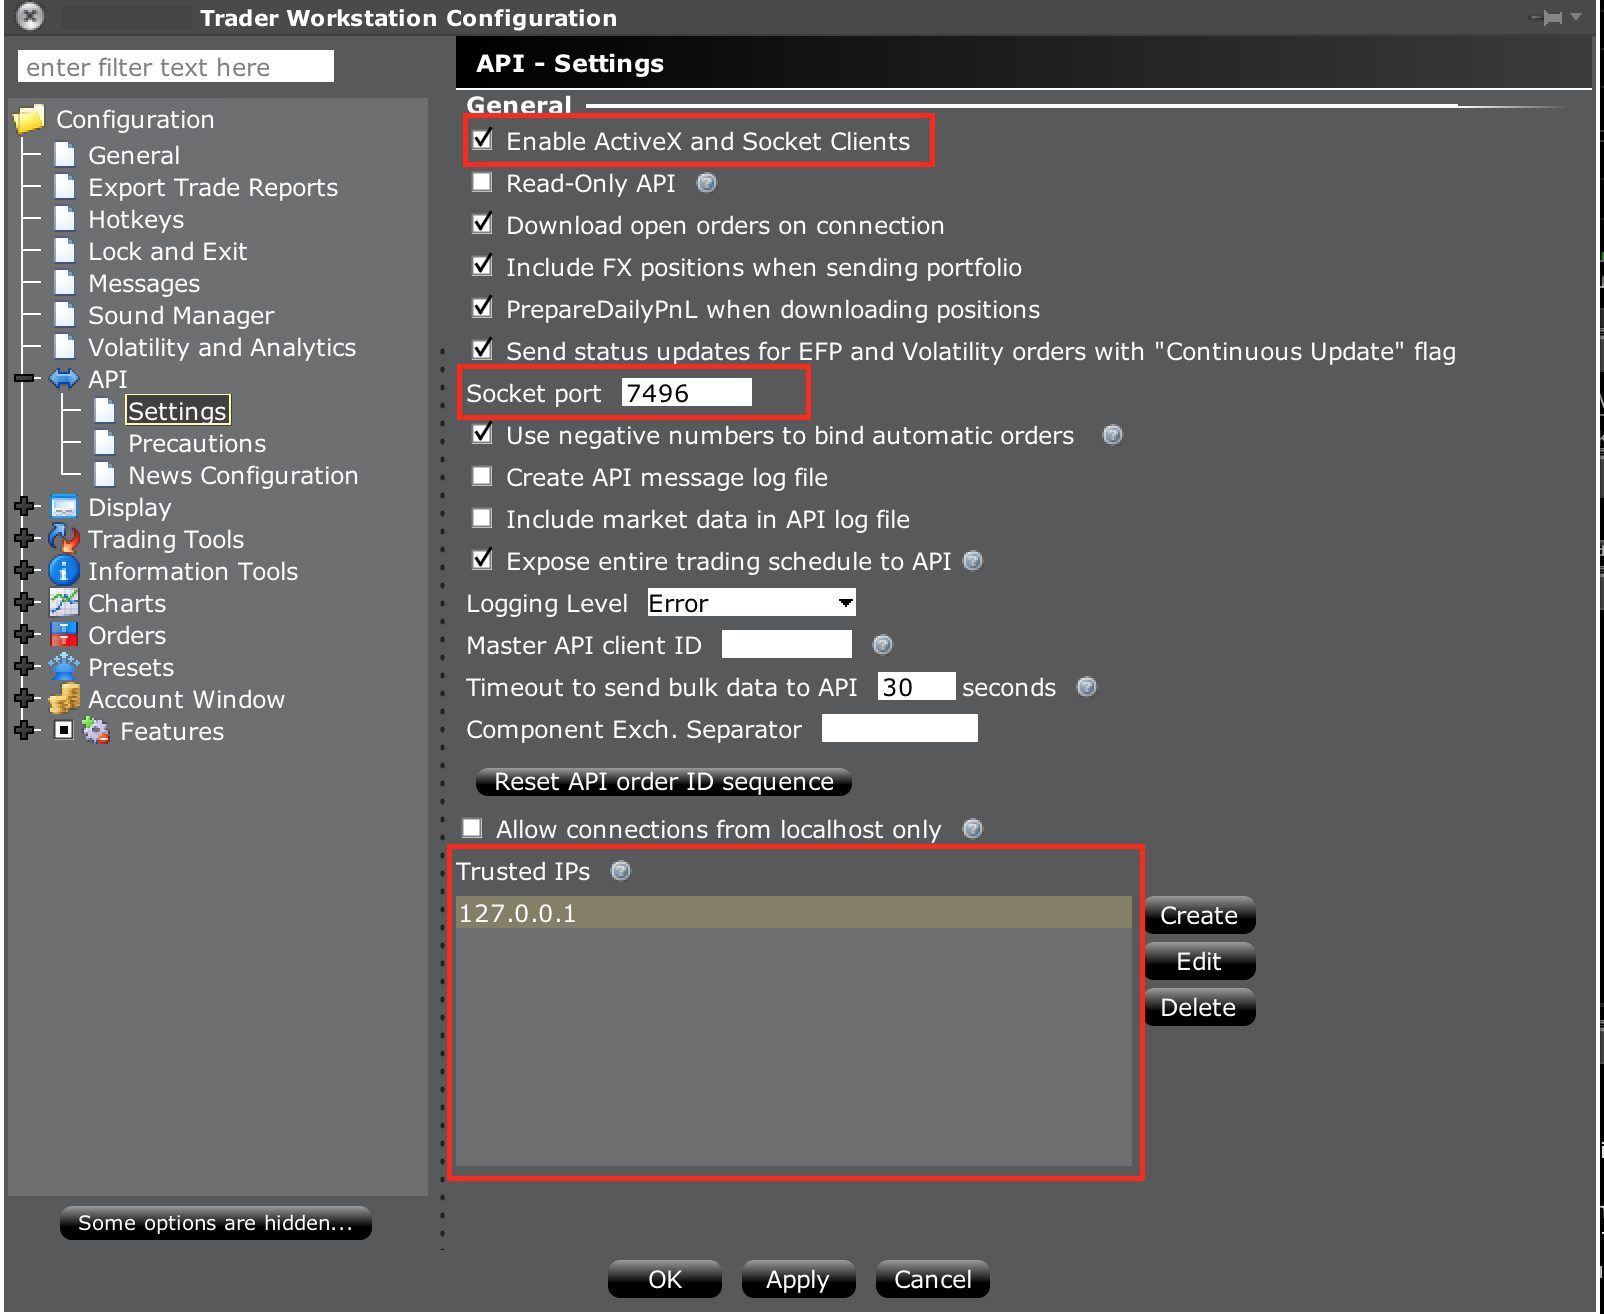Click the API arrows icon in tree
This screenshot has height=1314, width=1604.
click(x=64, y=379)
